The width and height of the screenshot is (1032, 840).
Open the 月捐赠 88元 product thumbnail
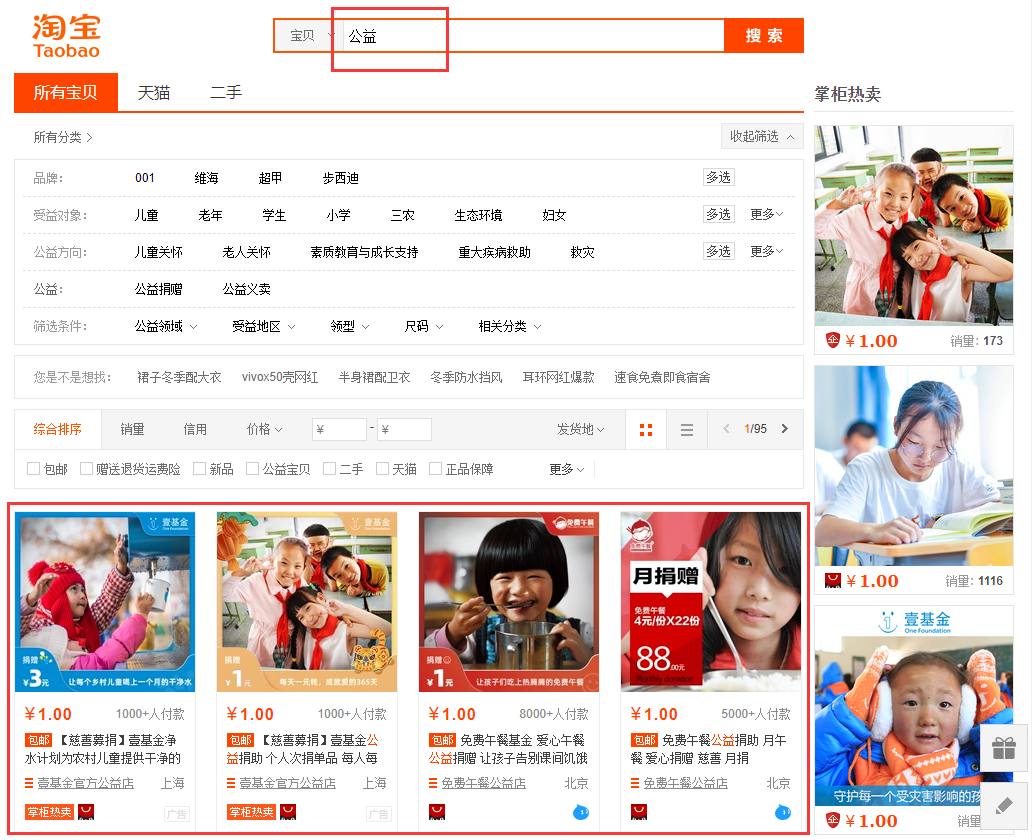click(711, 602)
